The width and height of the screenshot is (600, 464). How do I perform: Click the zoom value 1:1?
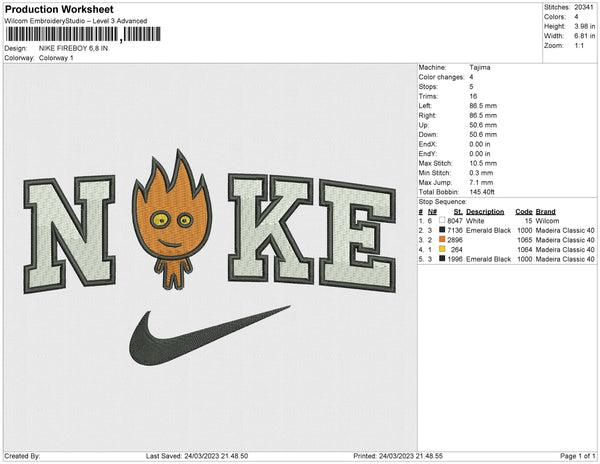pos(579,46)
